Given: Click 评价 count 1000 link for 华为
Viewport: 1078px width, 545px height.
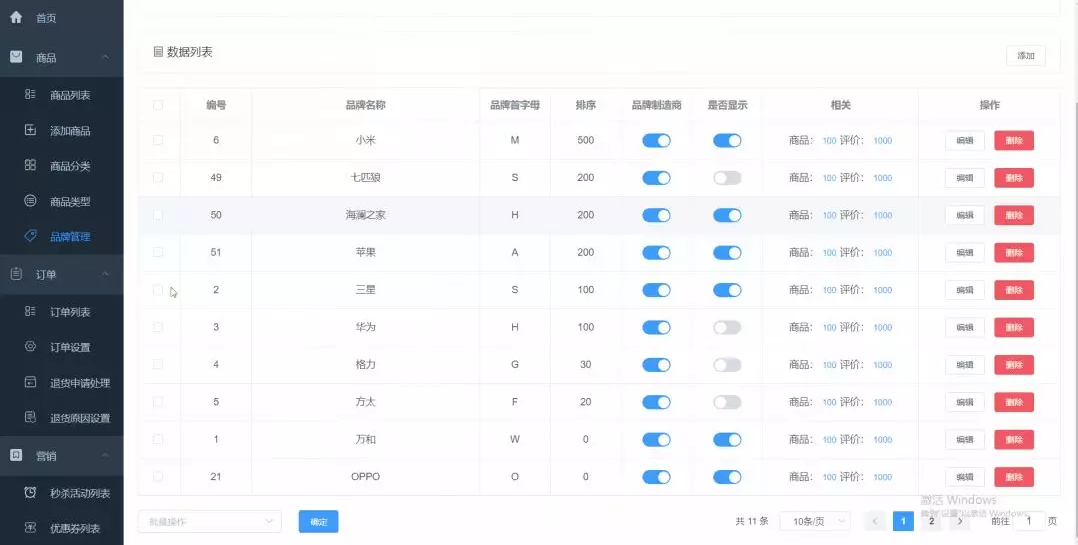Looking at the screenshot, I should [x=883, y=327].
